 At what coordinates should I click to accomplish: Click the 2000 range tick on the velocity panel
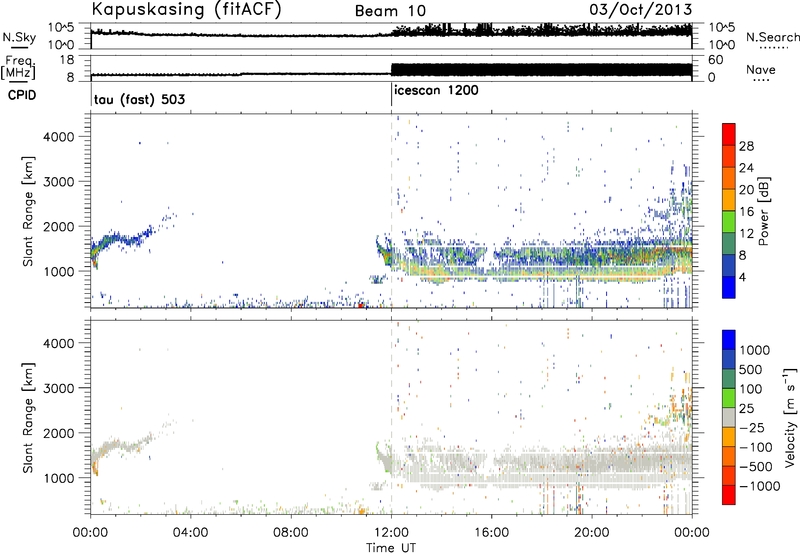[59, 433]
